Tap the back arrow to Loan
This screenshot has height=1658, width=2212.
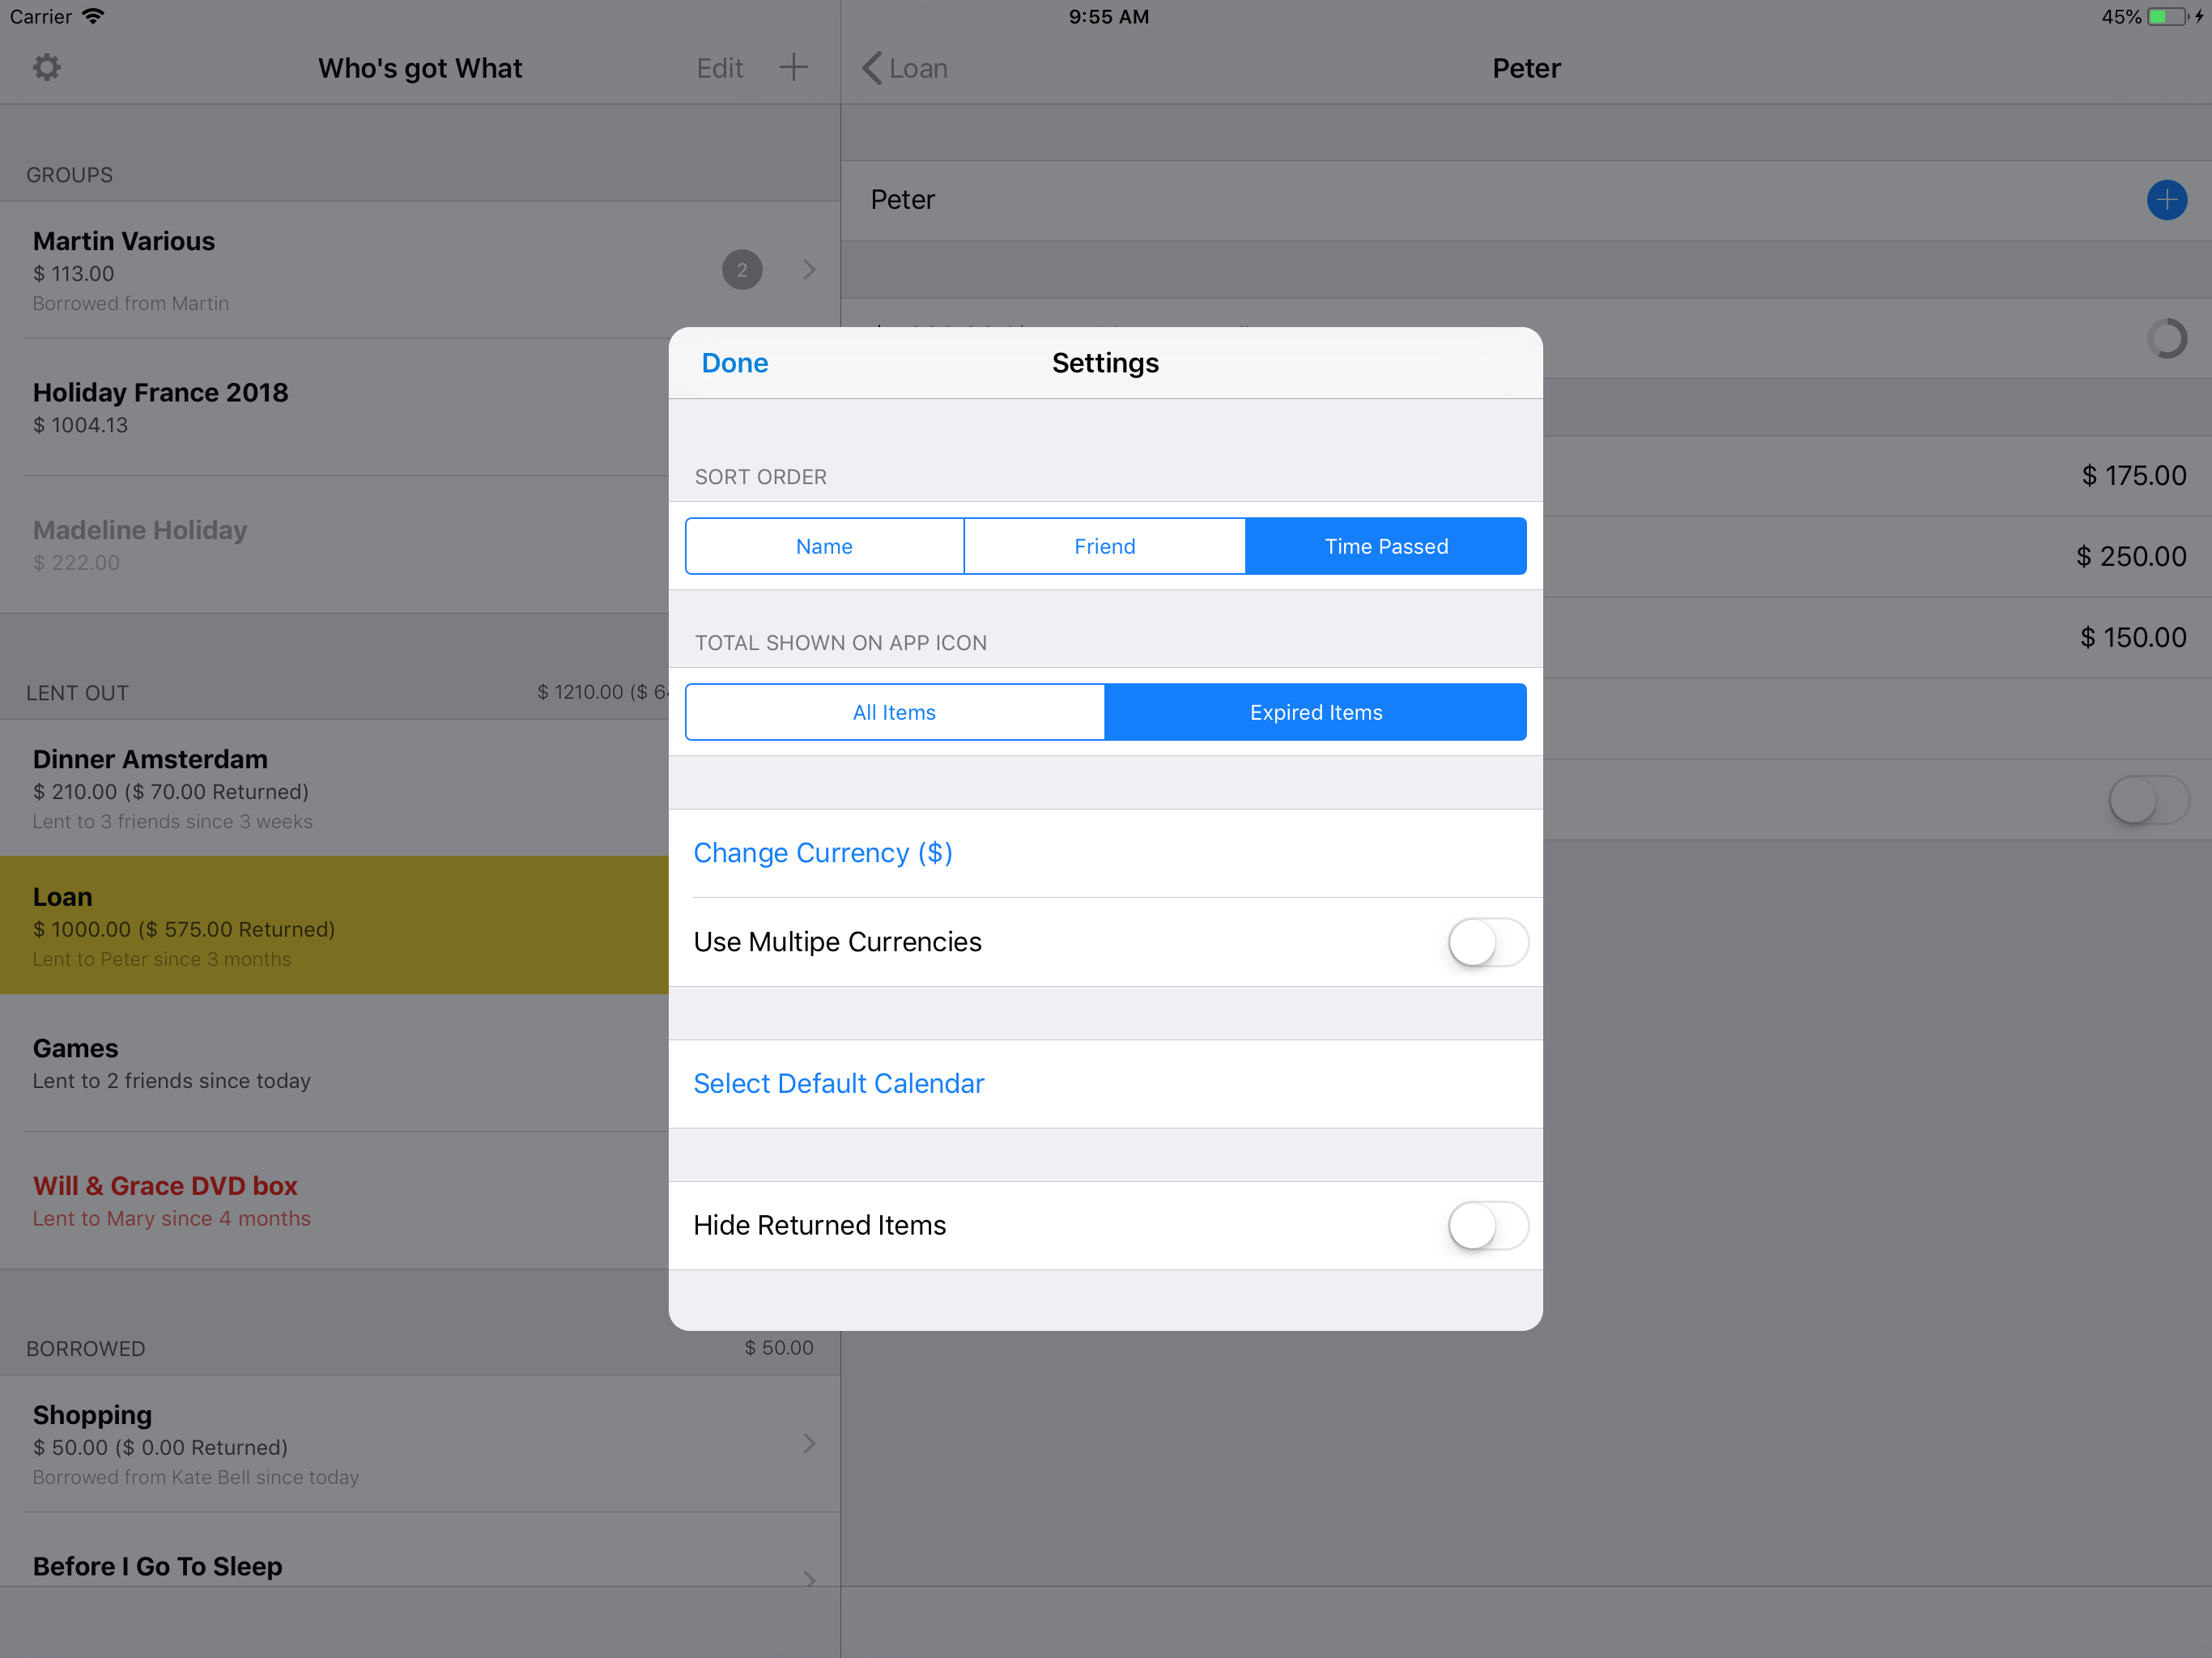pyautogui.click(x=905, y=68)
